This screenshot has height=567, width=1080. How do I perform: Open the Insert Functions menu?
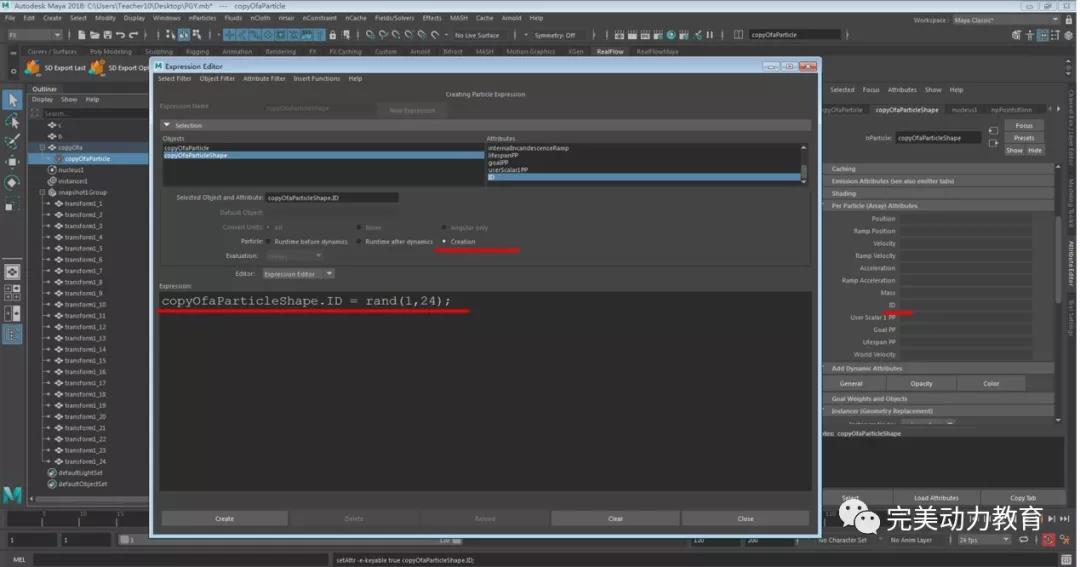tap(316, 78)
